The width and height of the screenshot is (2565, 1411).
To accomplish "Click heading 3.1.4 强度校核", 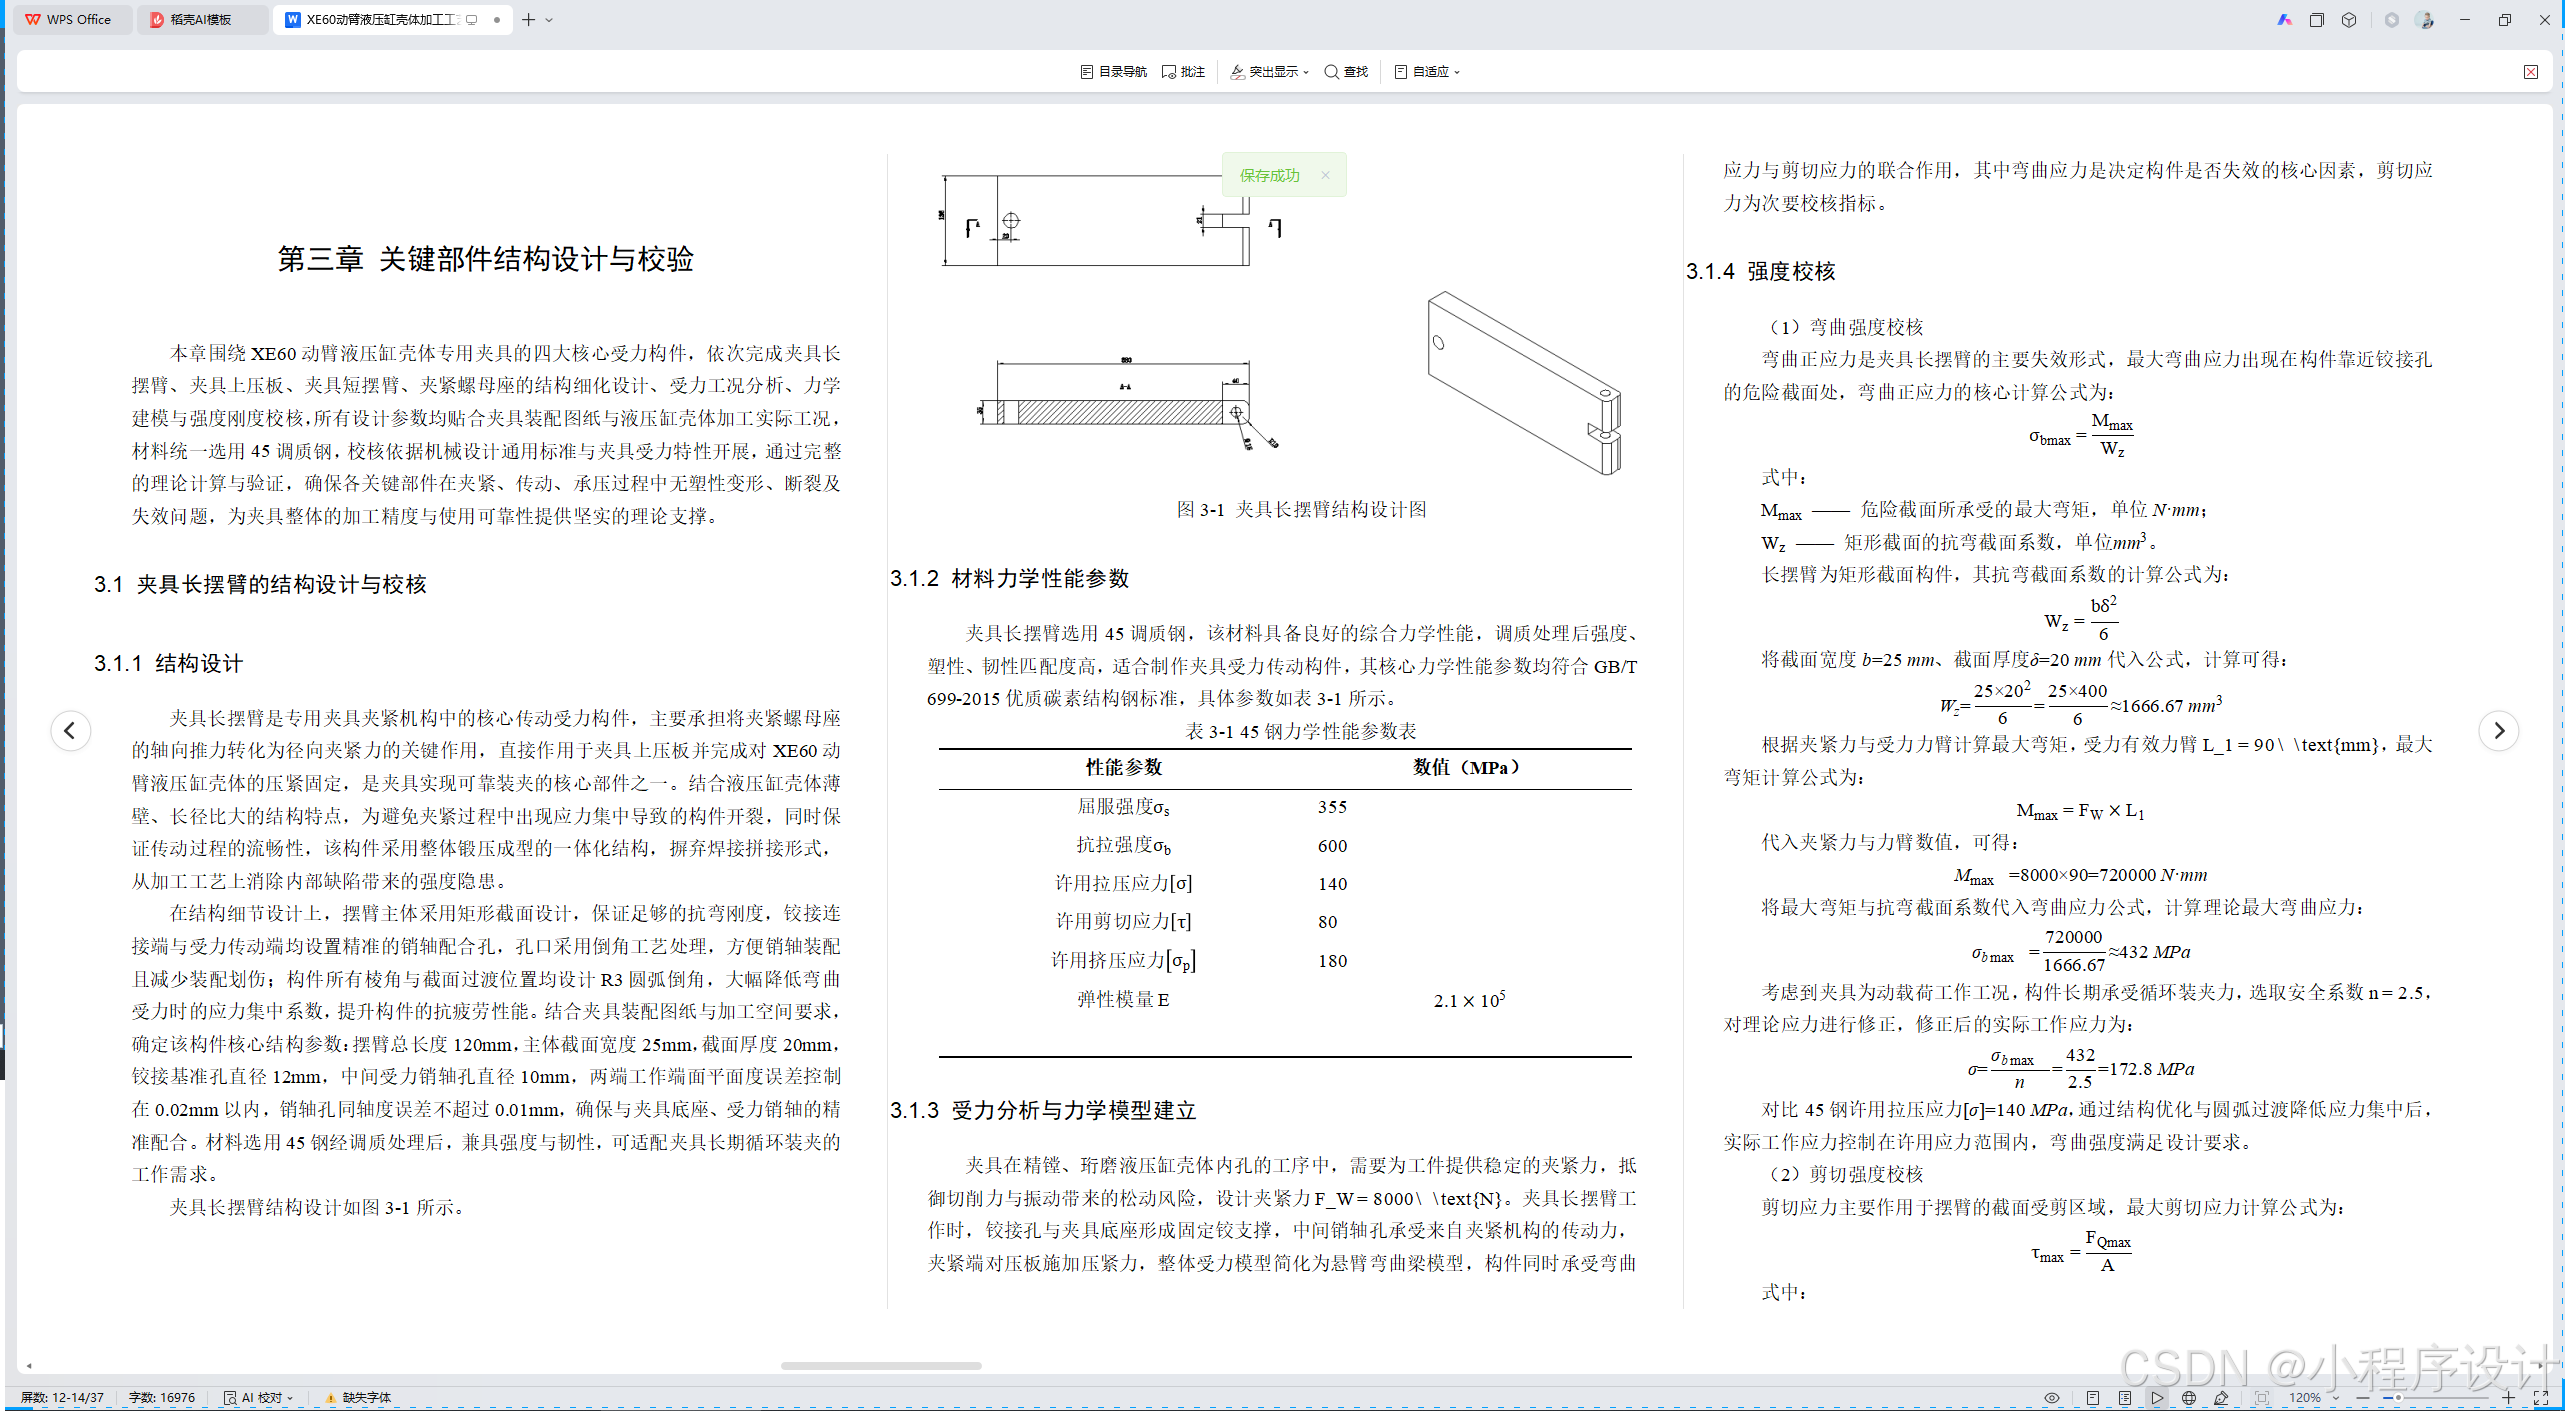I will click(1761, 271).
